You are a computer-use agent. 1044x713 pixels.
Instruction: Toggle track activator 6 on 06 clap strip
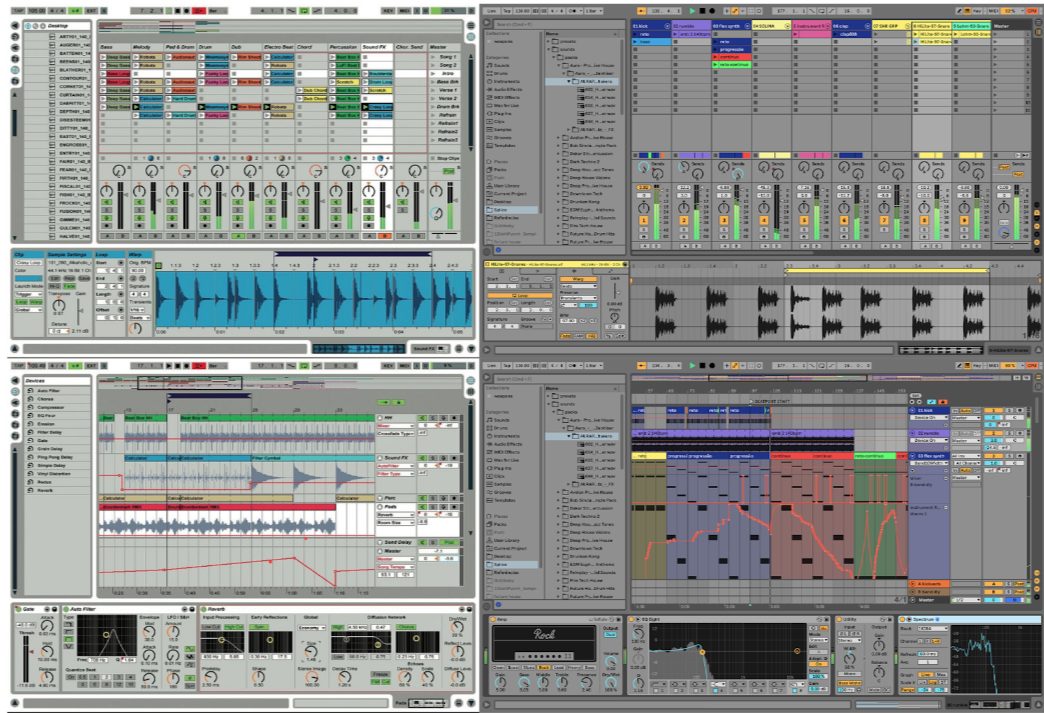(x=844, y=220)
